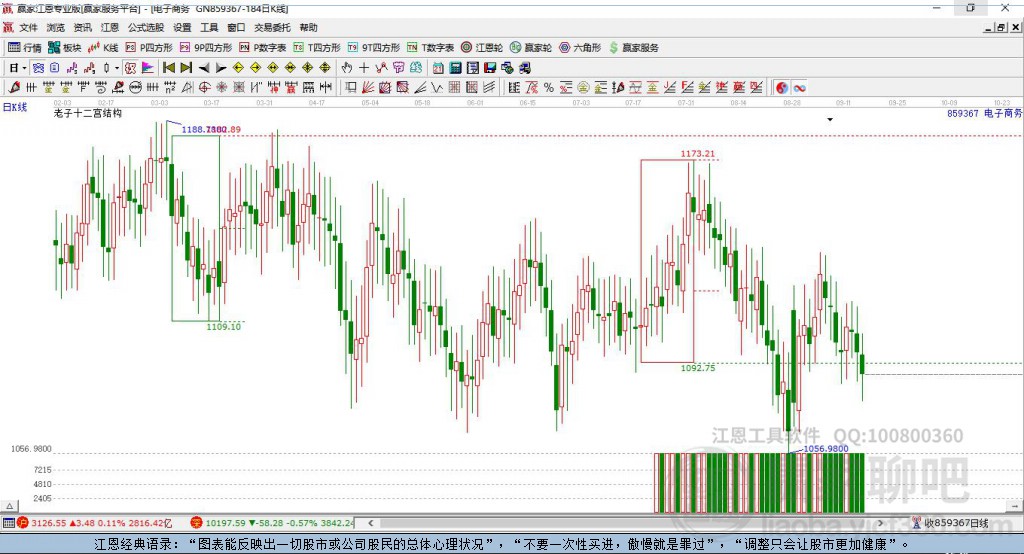Click the crosshair cursor tool
Viewport: 1024px width, 554px height.
pos(364,67)
